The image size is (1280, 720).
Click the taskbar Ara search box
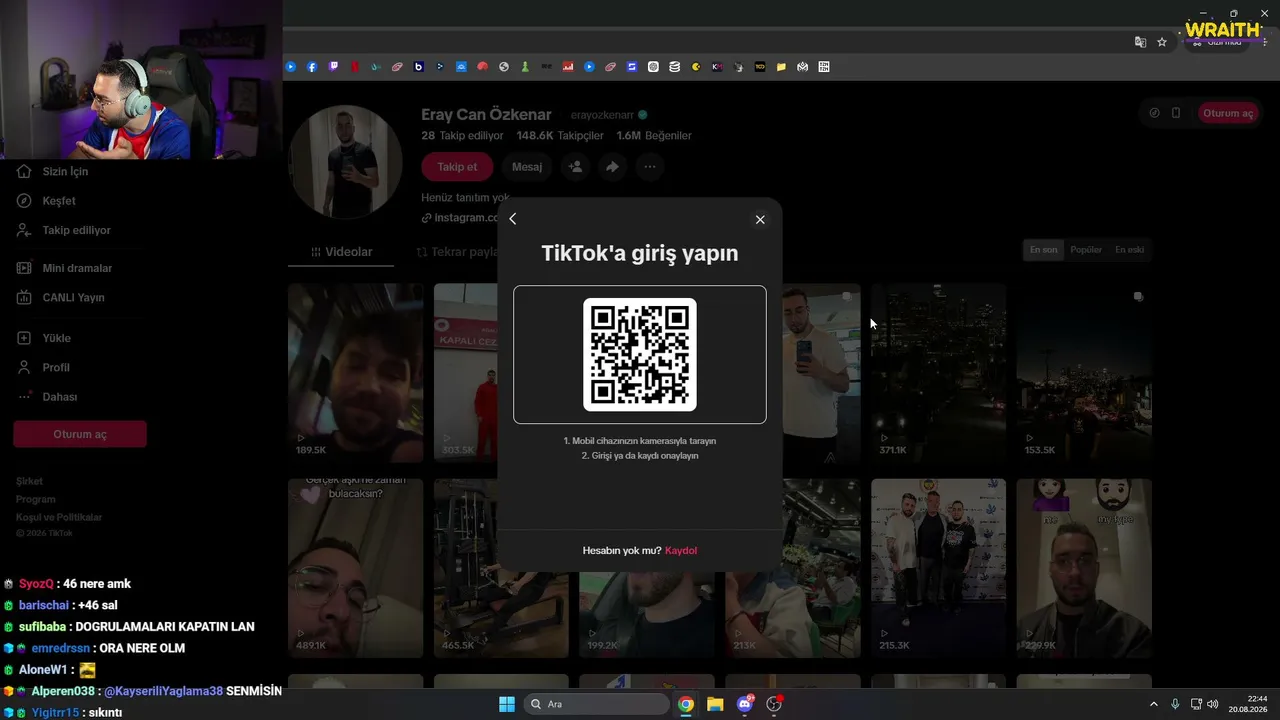598,704
